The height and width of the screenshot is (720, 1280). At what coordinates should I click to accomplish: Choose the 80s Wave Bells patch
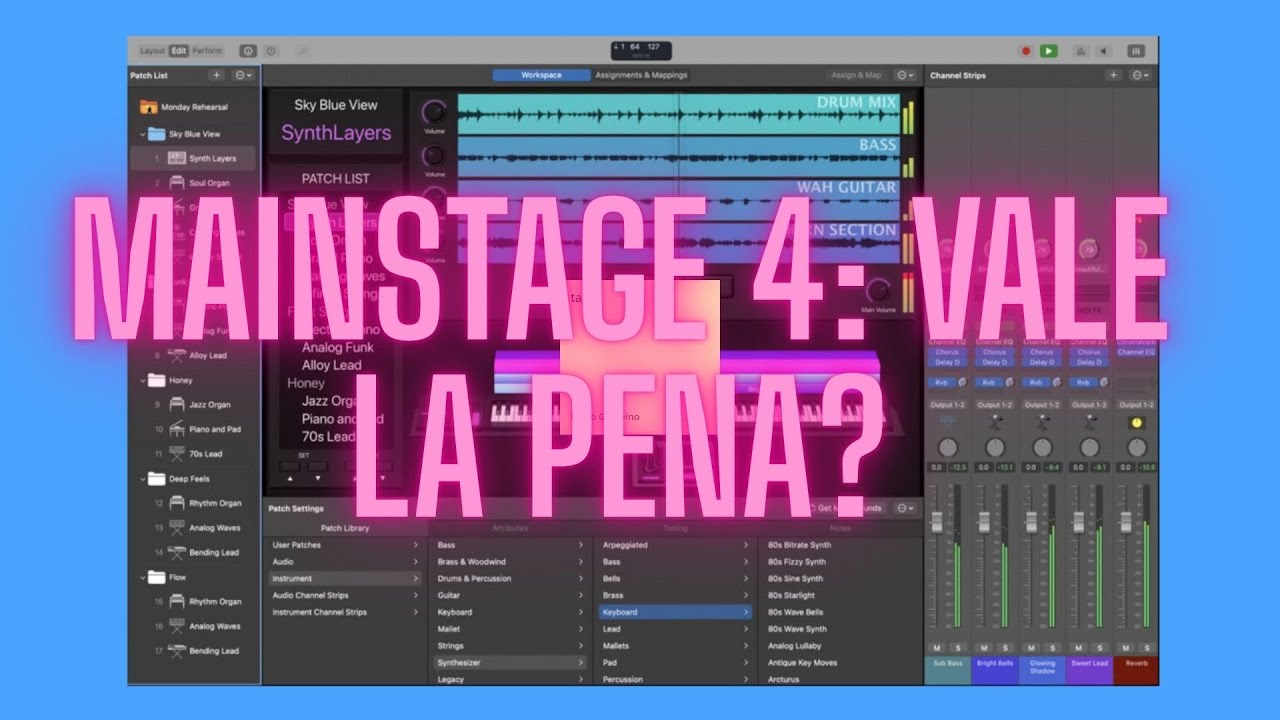(796, 612)
